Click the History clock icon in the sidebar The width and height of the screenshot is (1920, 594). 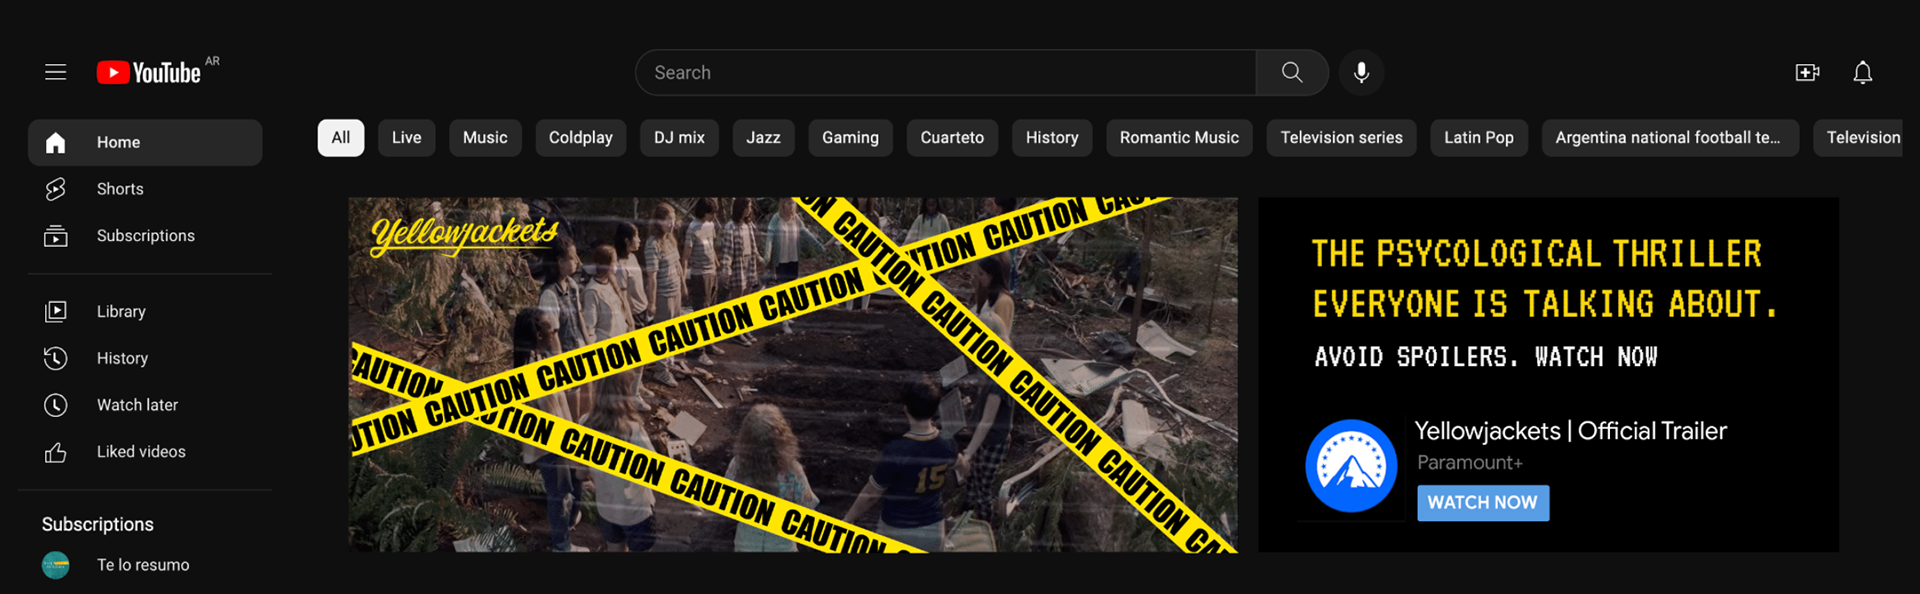point(56,358)
